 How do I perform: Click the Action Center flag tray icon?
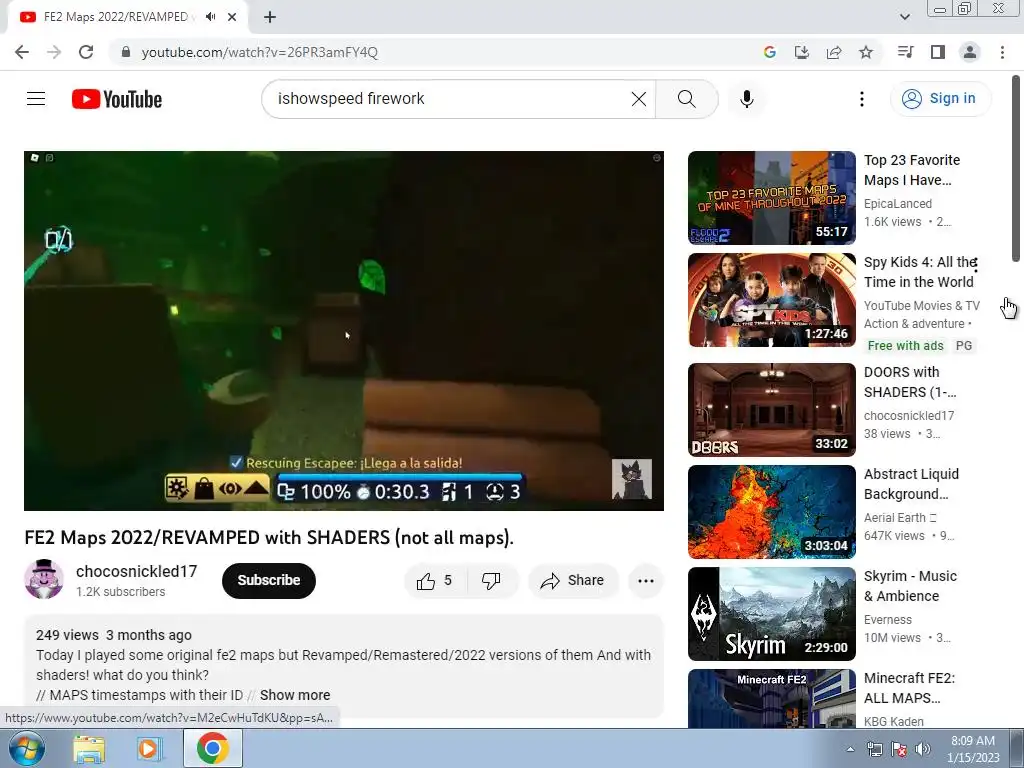899,749
